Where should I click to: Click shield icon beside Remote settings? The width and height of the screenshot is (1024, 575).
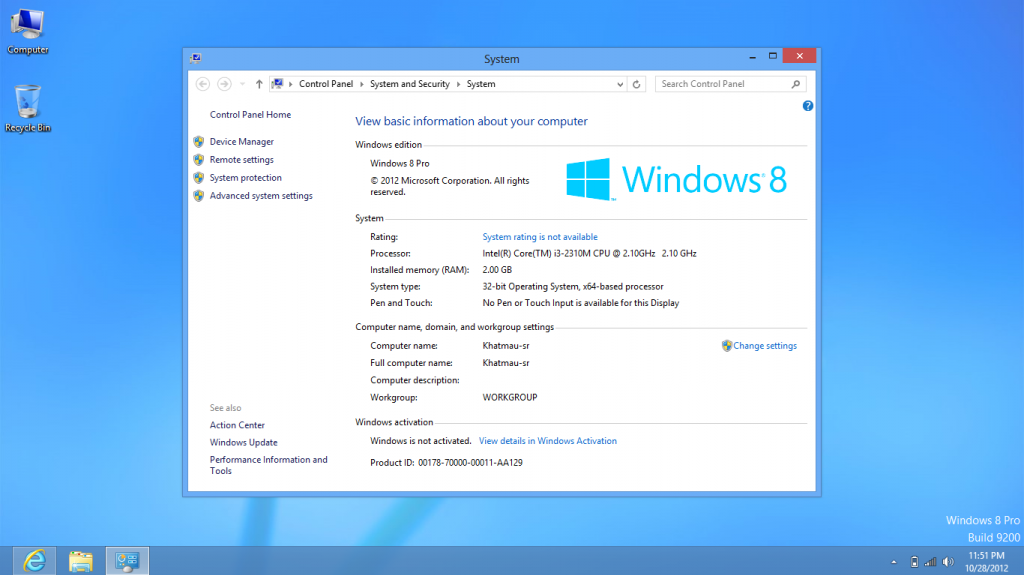click(199, 159)
